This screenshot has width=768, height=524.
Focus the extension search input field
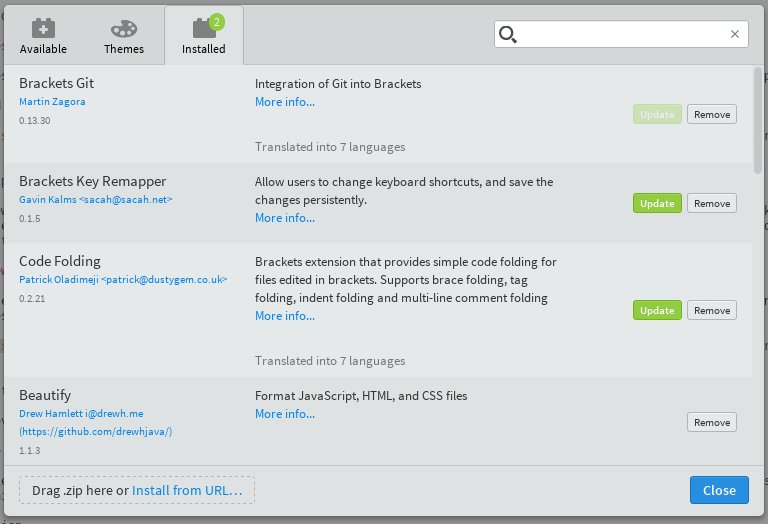point(621,34)
